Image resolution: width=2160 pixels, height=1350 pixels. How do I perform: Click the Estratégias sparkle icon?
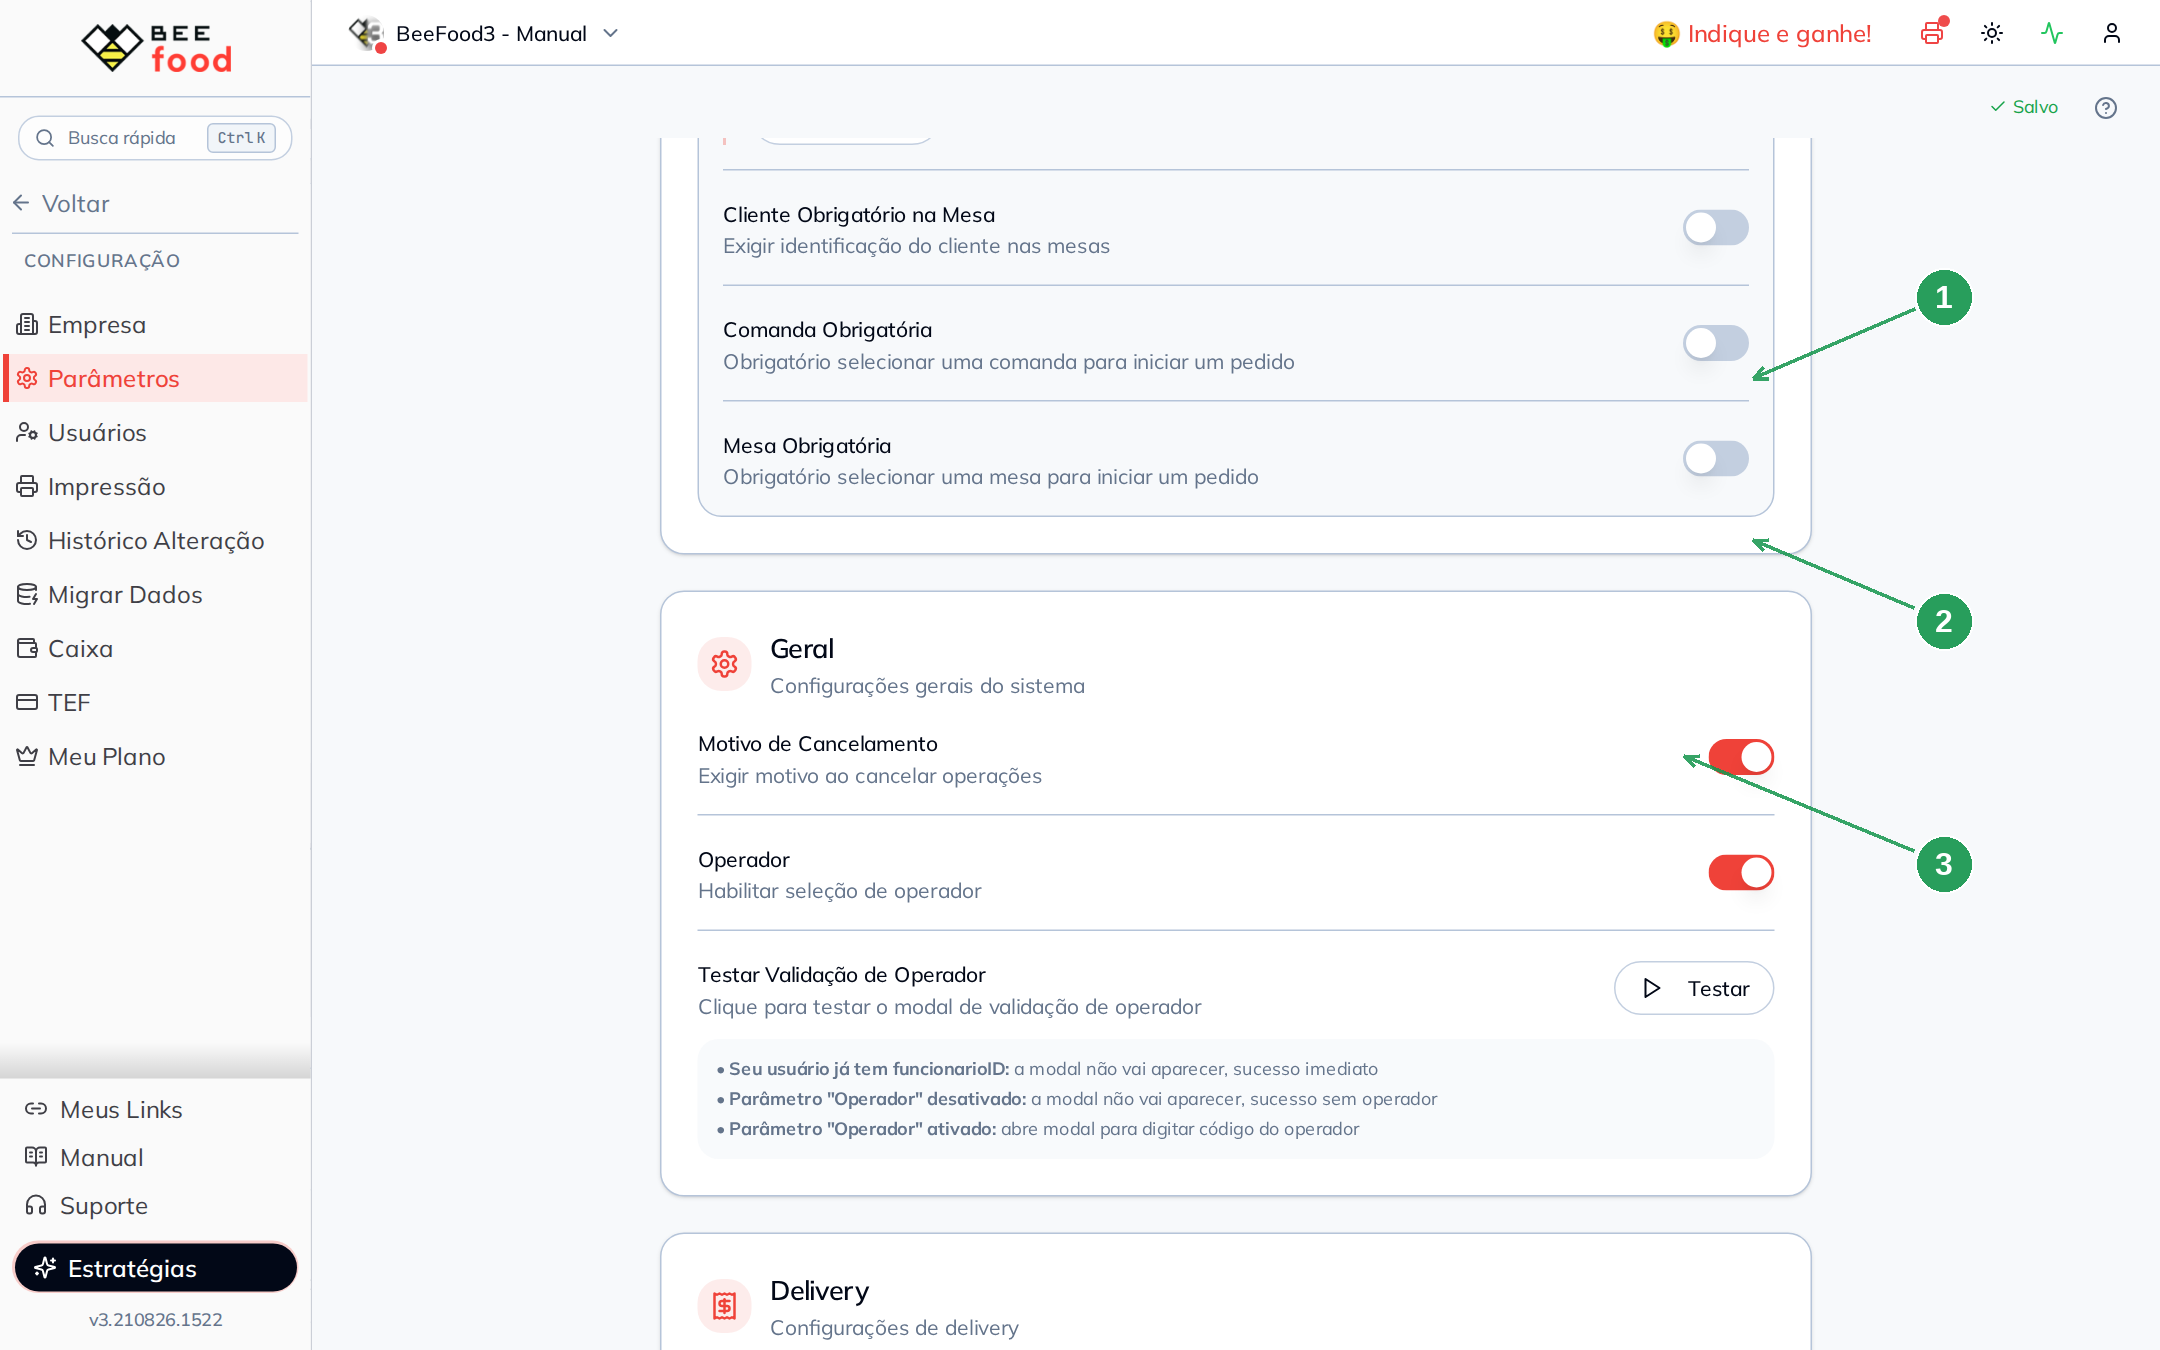click(x=45, y=1268)
